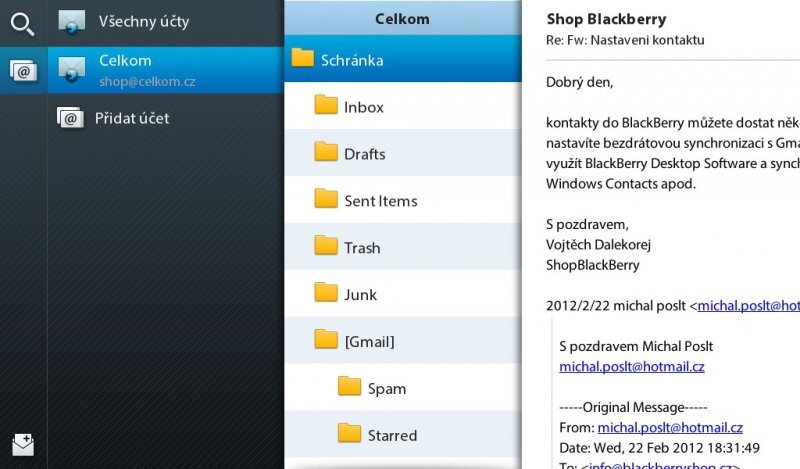The image size is (800, 469).
Task: Click michal.poslt@hotmail.cz link in From line
Action: pyautogui.click(x=670, y=427)
